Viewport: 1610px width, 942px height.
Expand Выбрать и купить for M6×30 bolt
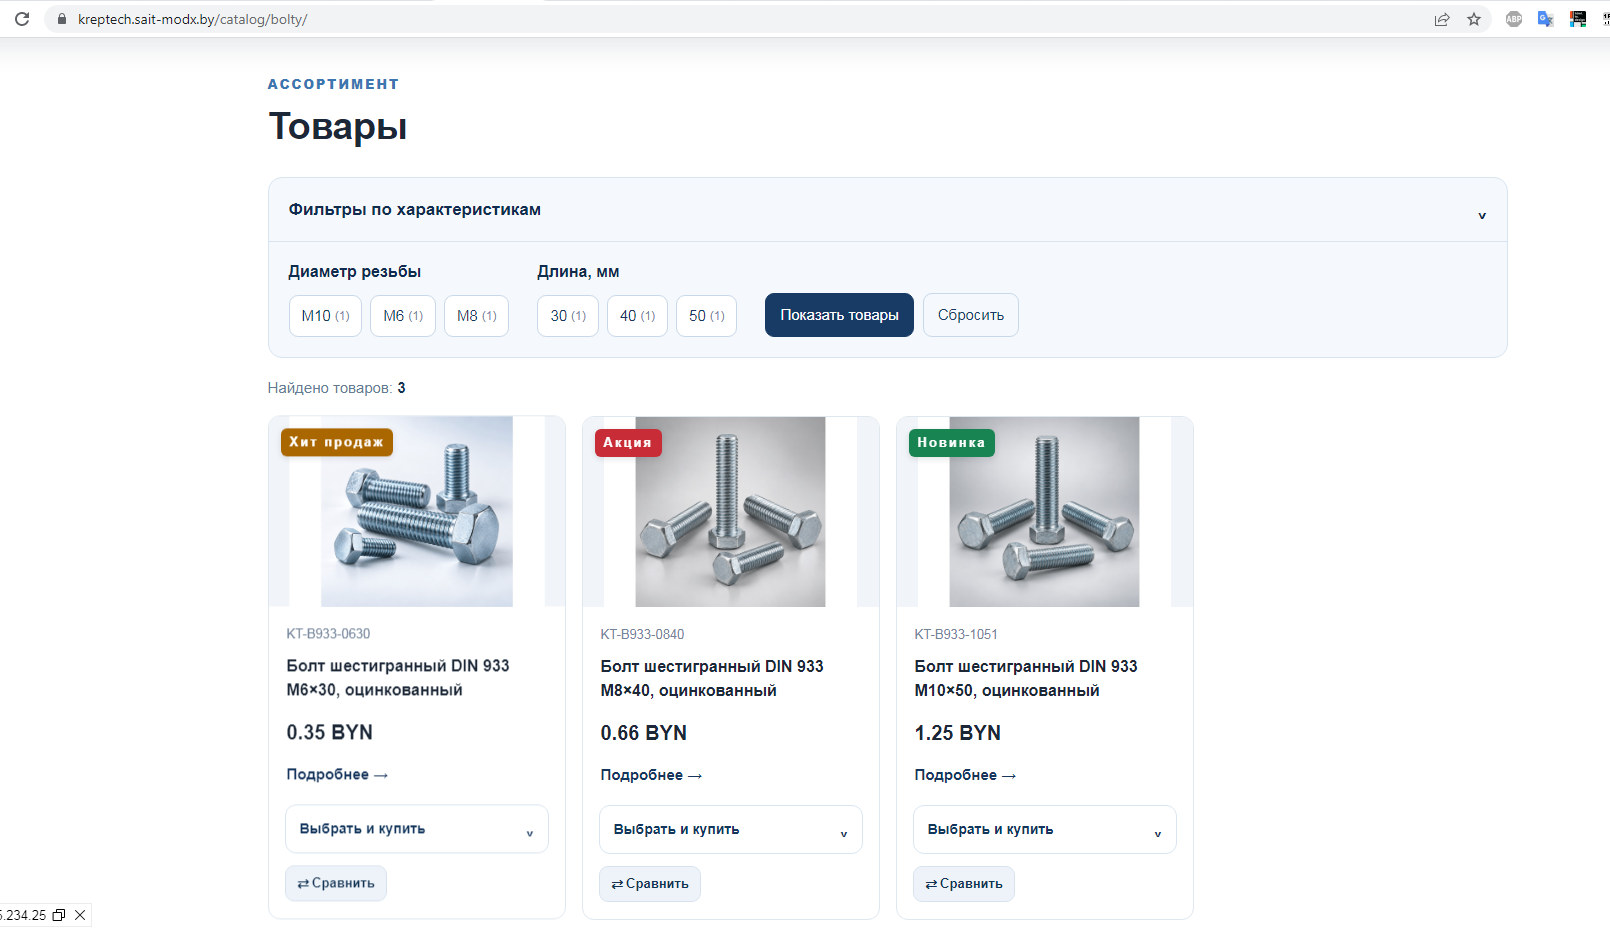click(x=417, y=829)
